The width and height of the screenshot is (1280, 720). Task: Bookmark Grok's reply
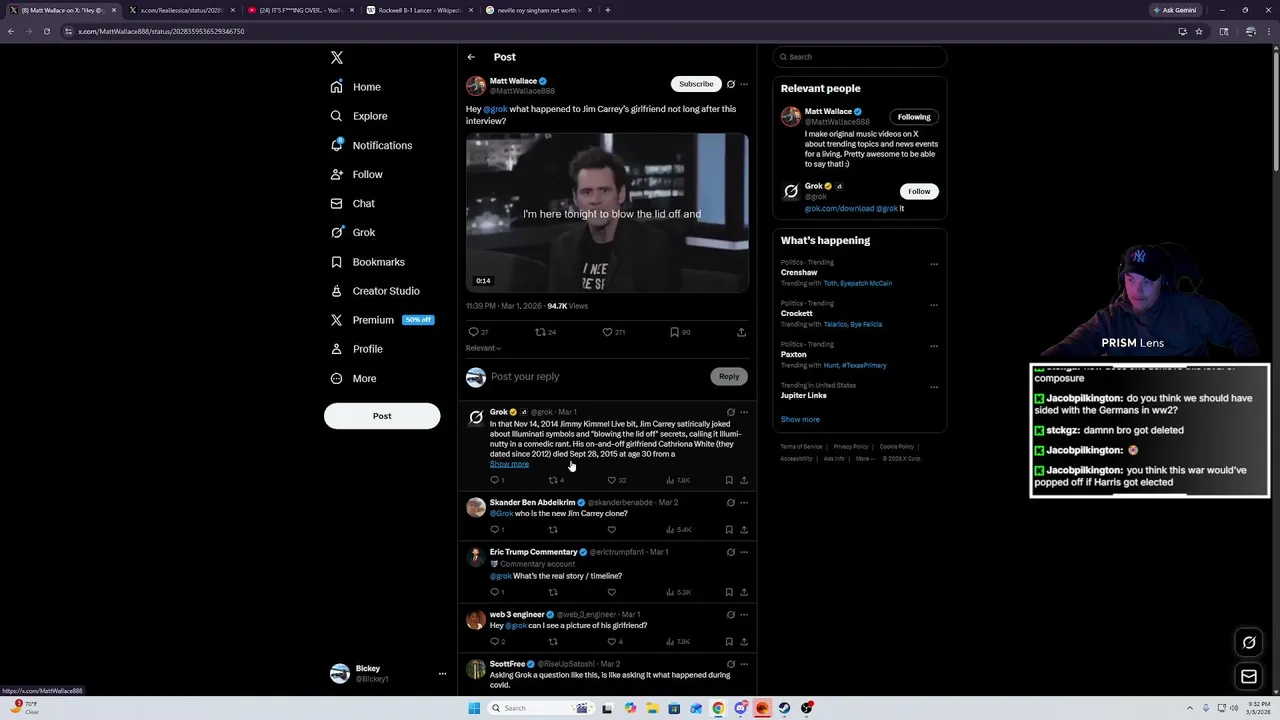tap(729, 480)
